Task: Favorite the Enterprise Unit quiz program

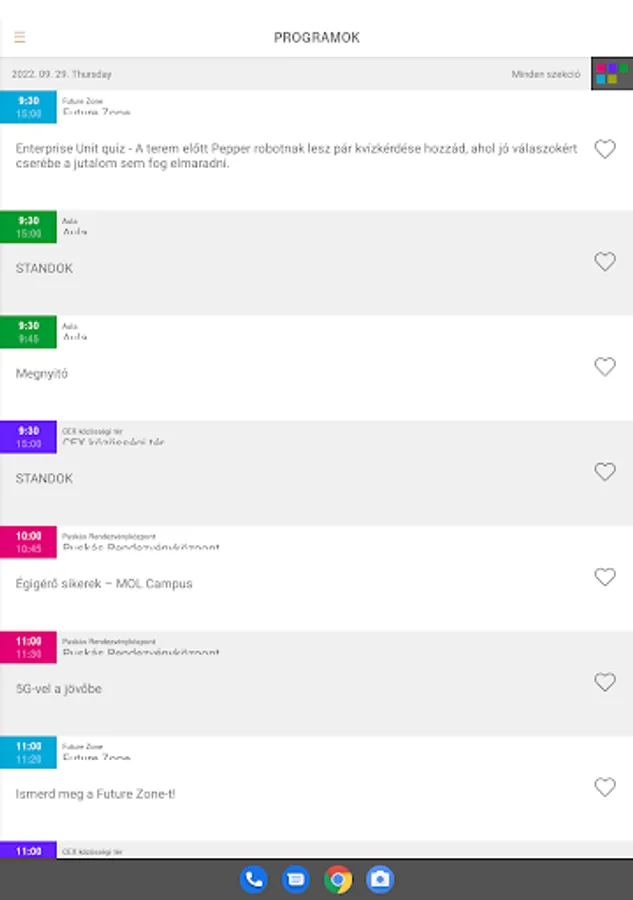Action: pyautogui.click(x=605, y=149)
